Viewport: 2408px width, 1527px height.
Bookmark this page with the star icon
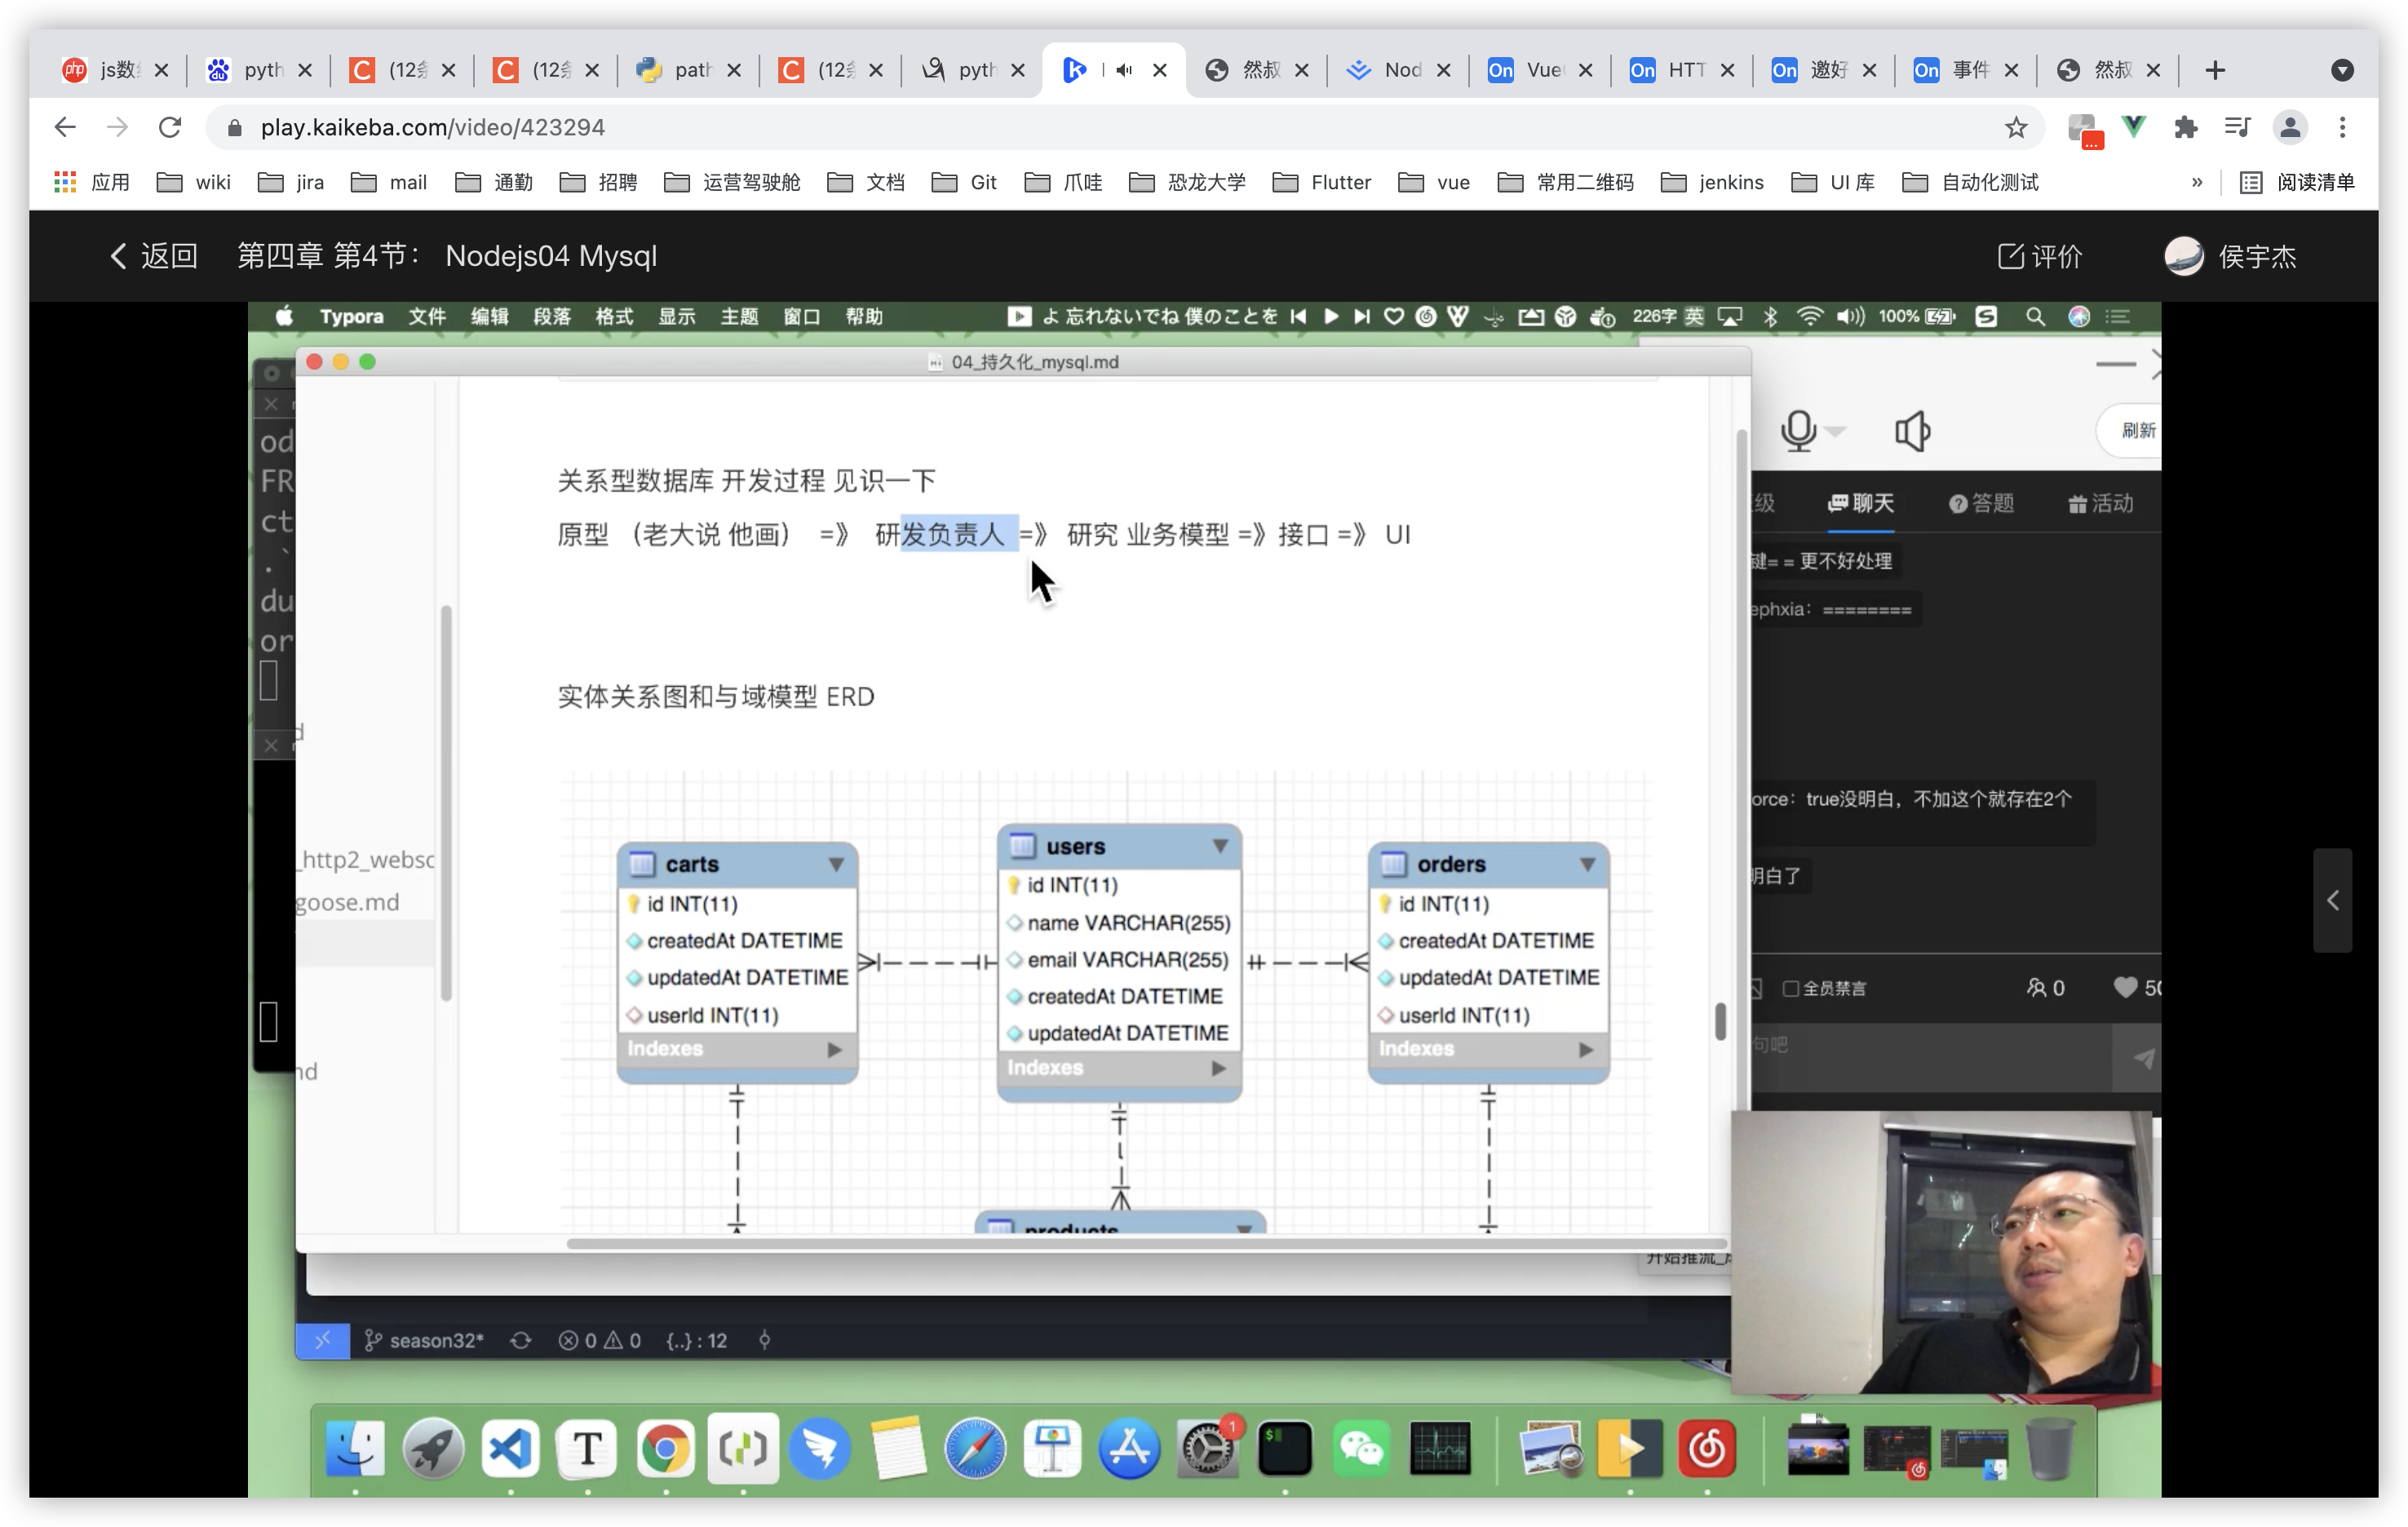click(2015, 127)
